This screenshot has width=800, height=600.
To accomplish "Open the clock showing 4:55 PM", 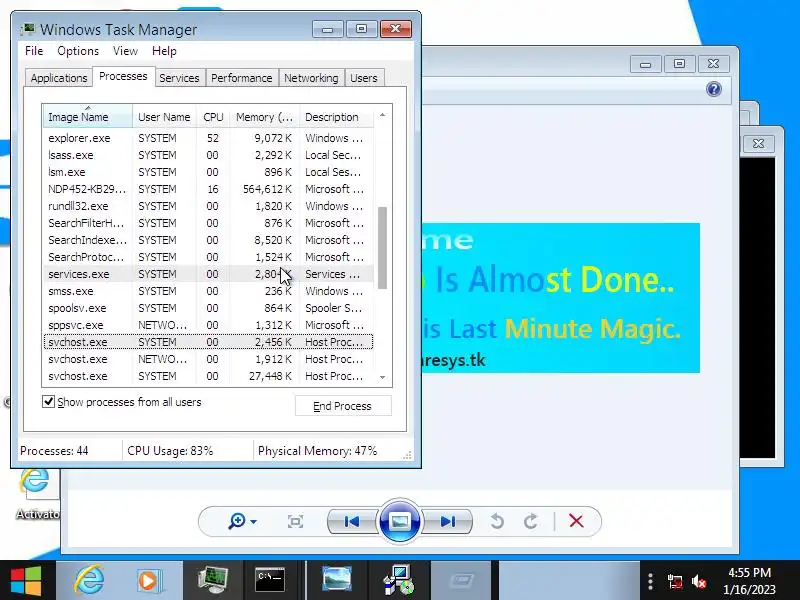I will pyautogui.click(x=749, y=581).
